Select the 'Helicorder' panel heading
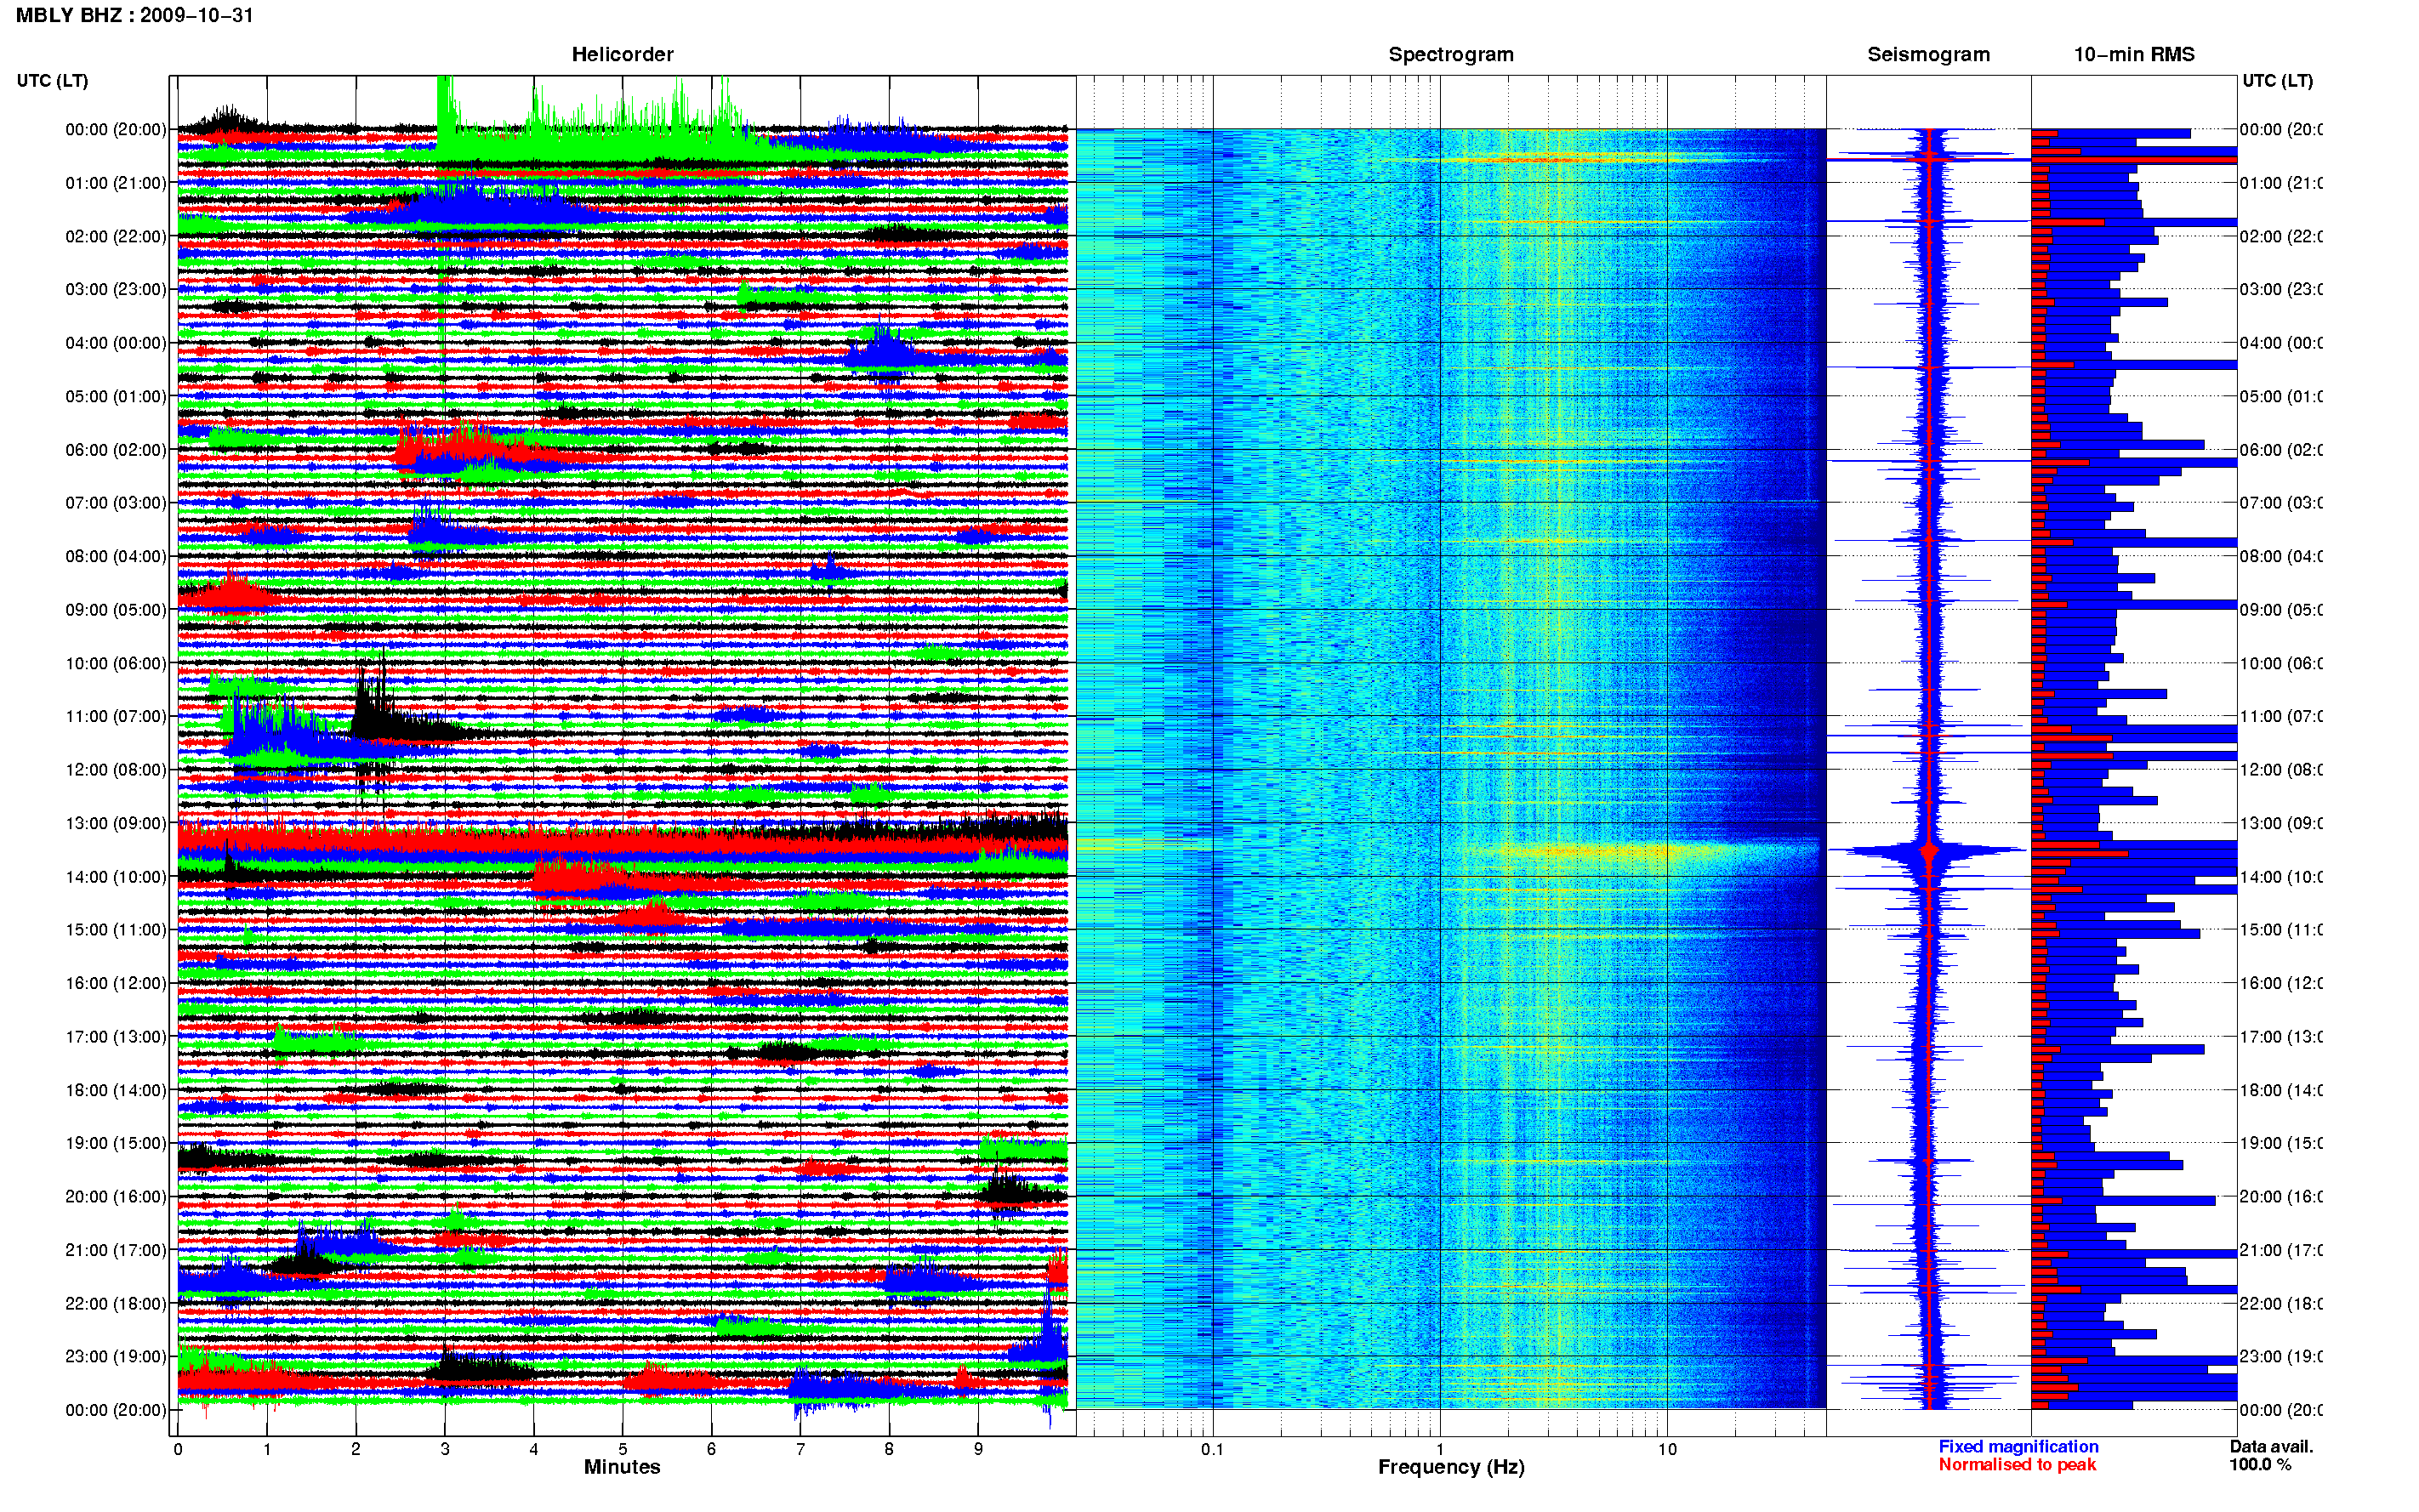This screenshot has height=1512, width=2419. (x=622, y=54)
